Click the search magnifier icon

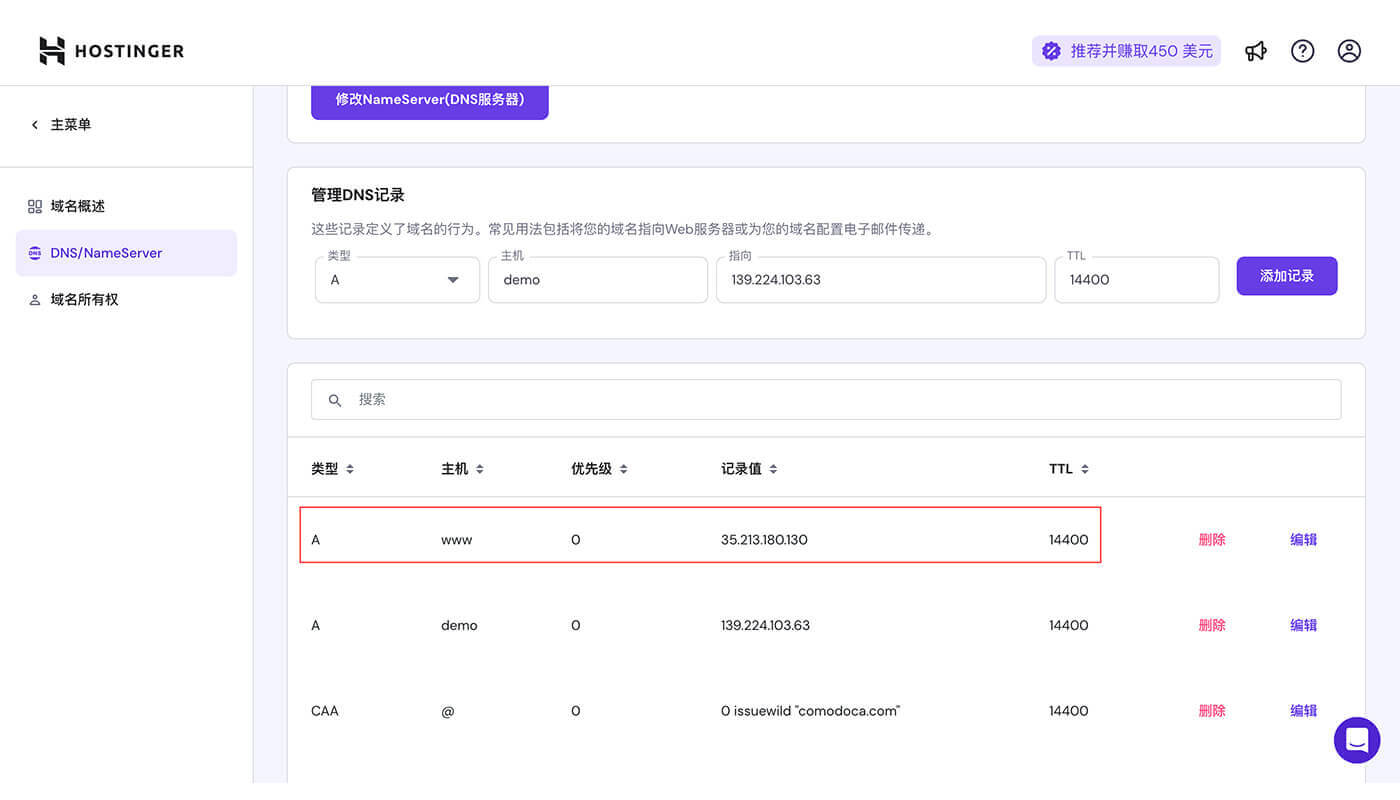click(335, 400)
